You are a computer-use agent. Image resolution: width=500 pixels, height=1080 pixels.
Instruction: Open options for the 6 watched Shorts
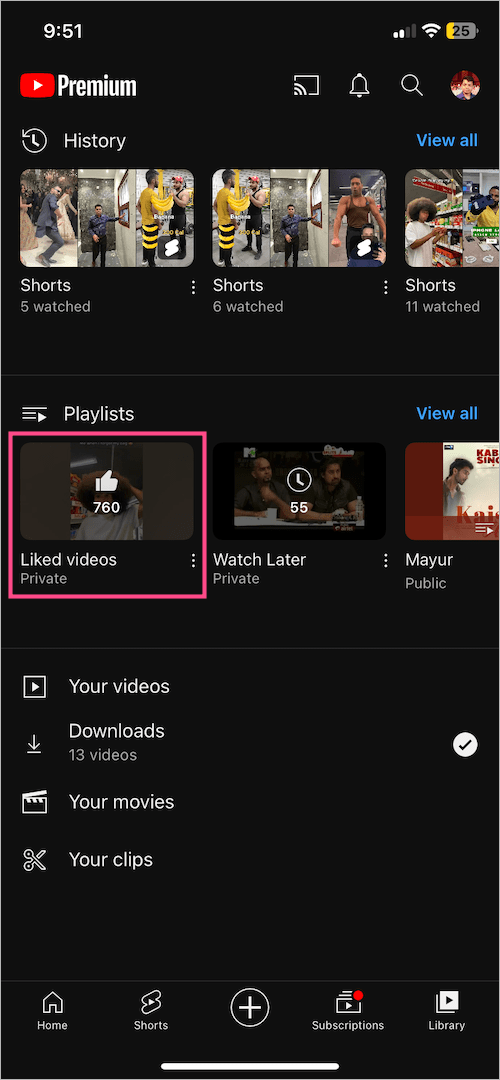386,287
